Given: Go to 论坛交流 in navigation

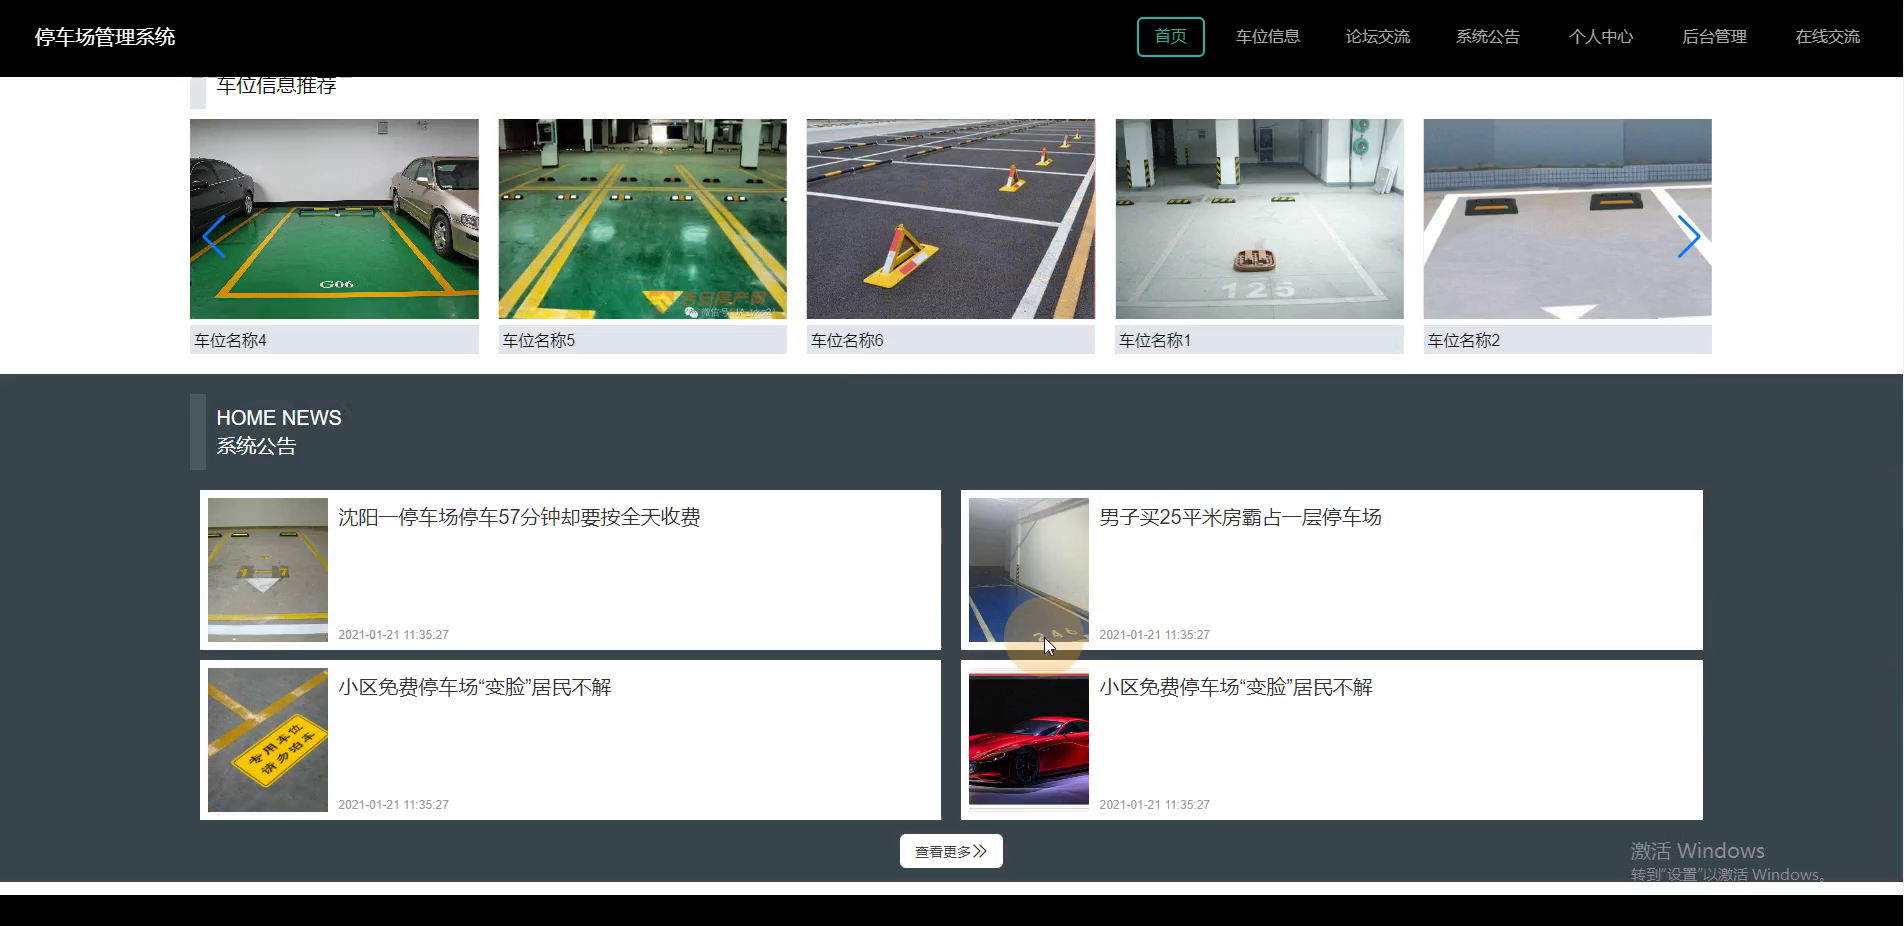Looking at the screenshot, I should click(1377, 37).
